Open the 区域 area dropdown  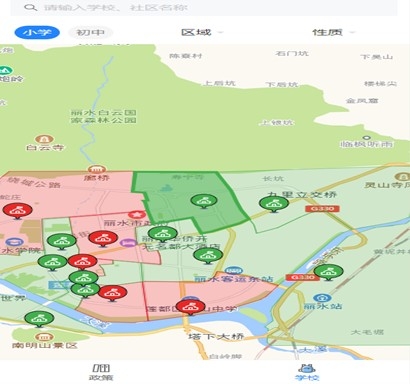[201, 32]
